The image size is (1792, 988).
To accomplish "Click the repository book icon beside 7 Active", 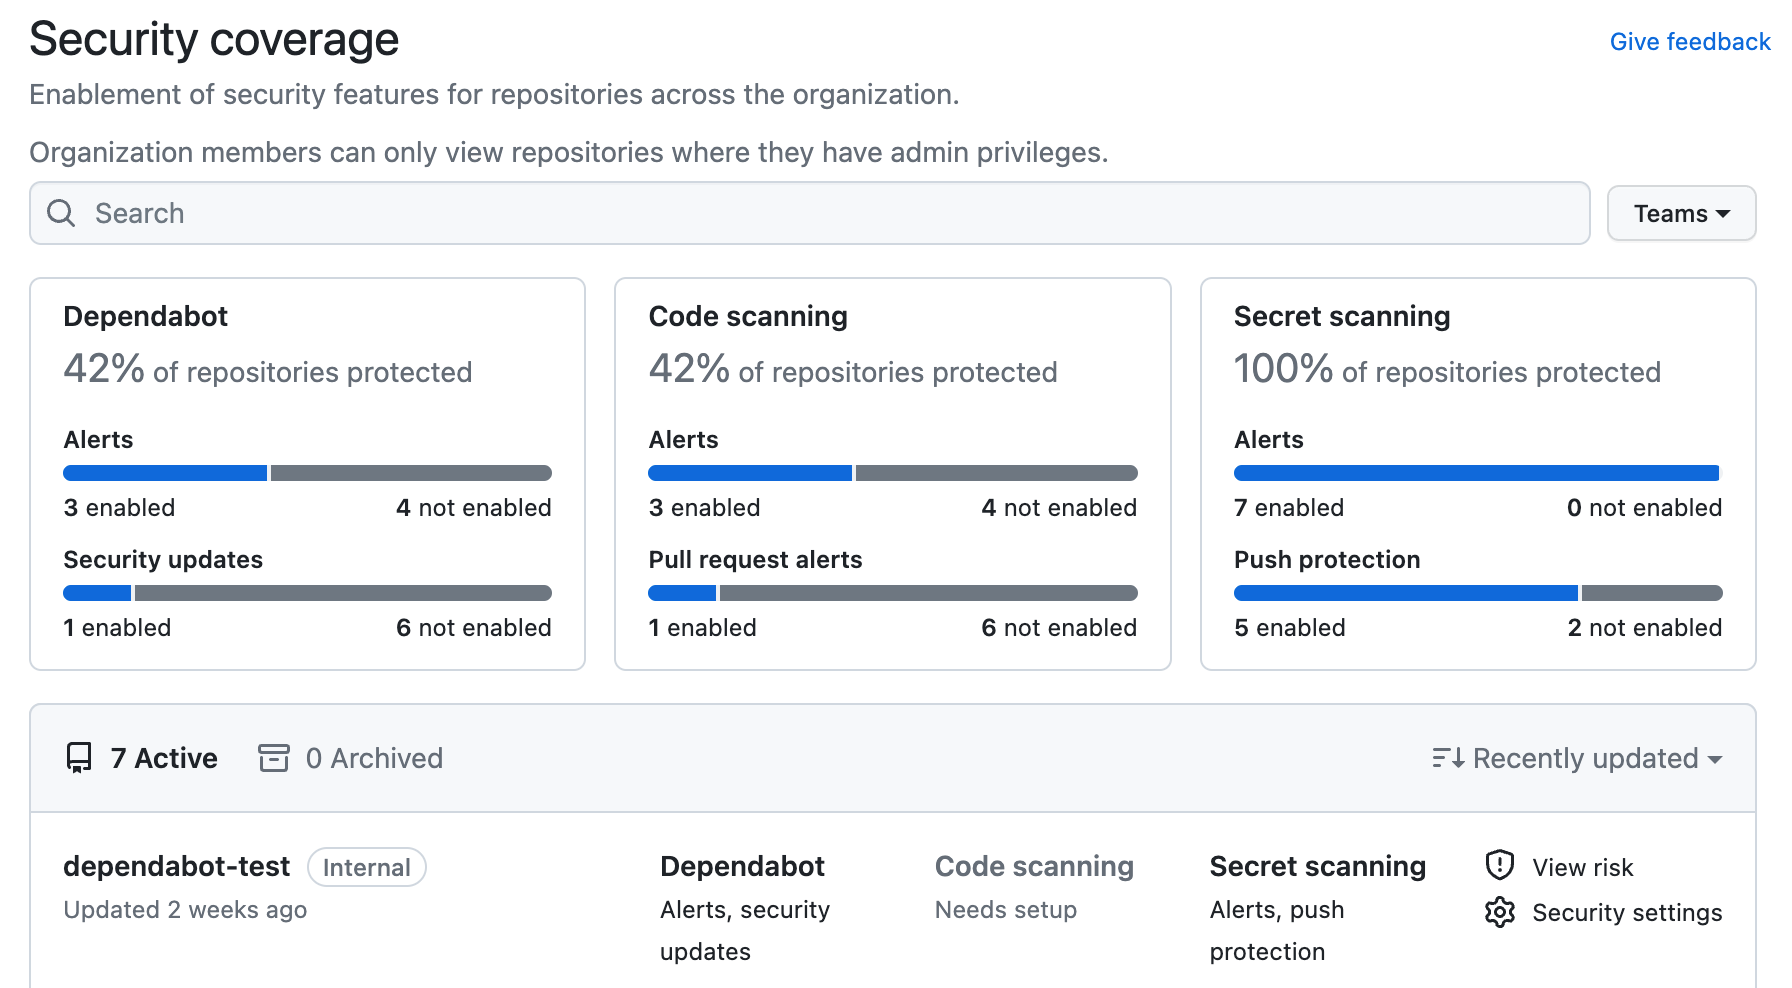I will (79, 758).
